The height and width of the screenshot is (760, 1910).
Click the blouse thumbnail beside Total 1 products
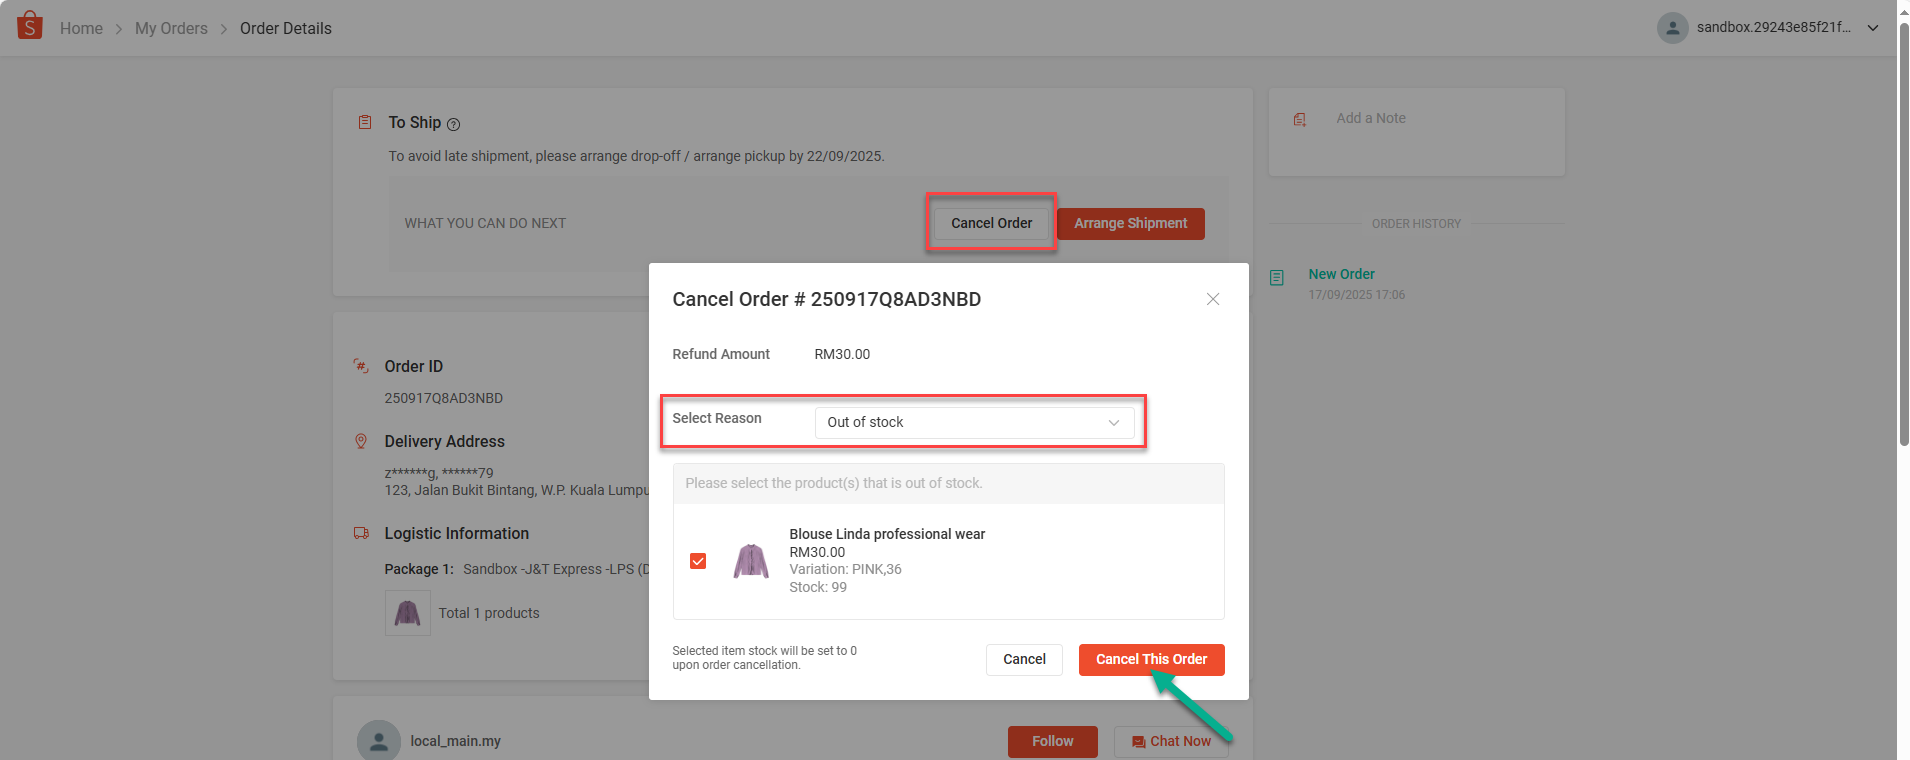click(x=408, y=613)
